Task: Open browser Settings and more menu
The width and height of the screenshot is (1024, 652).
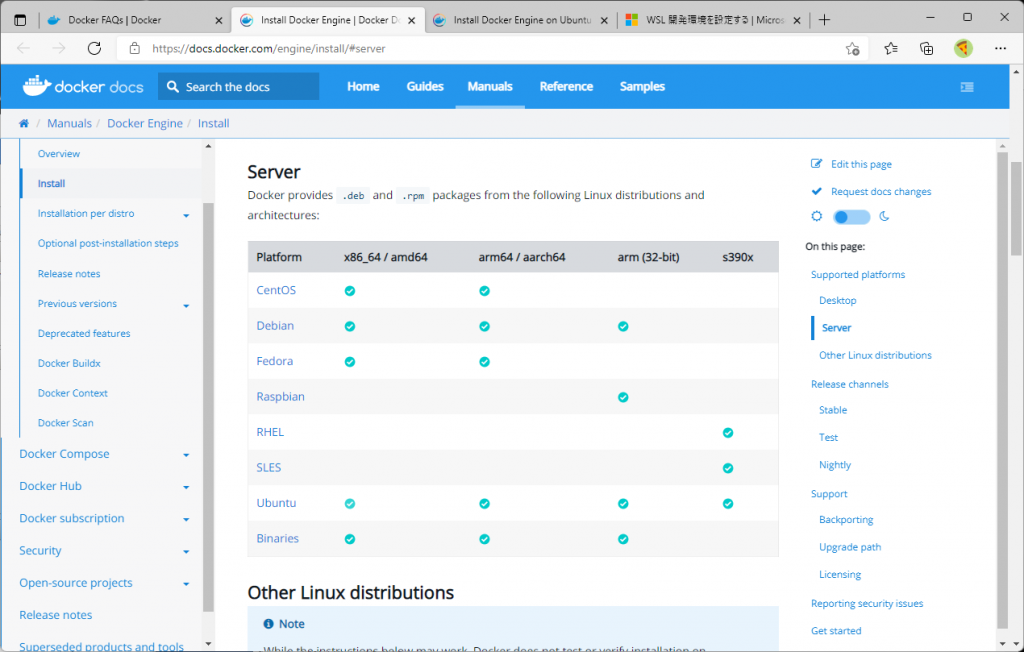Action: click(1000, 48)
